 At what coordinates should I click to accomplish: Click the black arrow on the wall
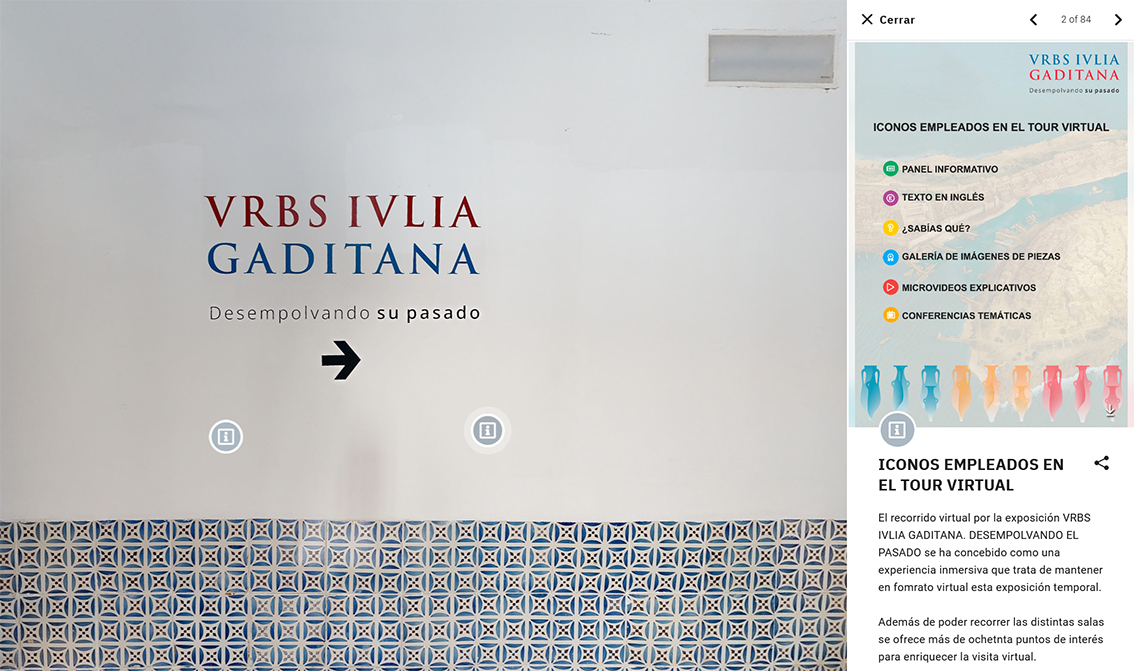point(341,360)
